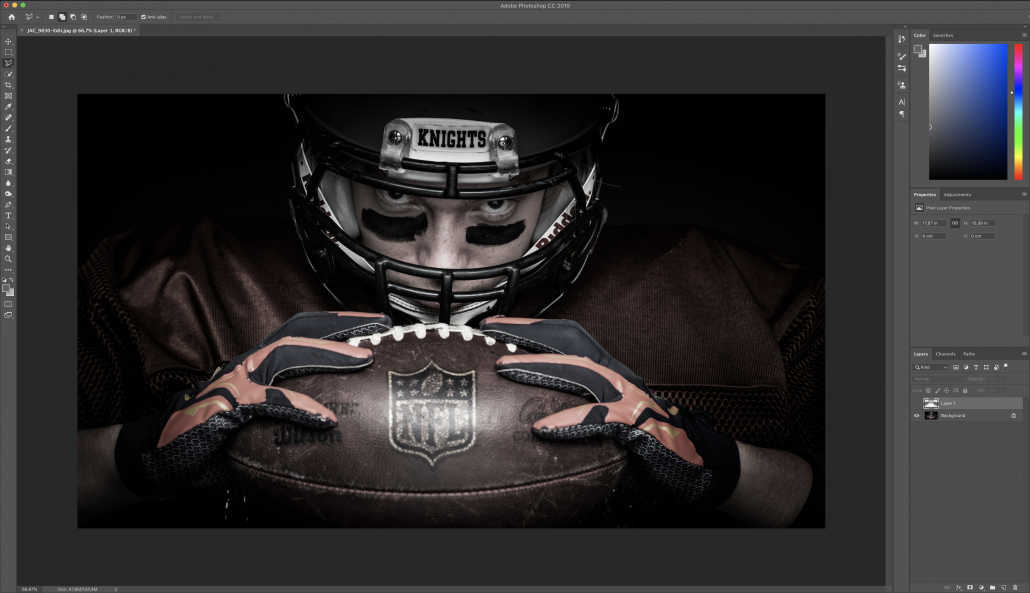Open the Character panel icon
This screenshot has width=1030, height=593.
tap(902, 102)
